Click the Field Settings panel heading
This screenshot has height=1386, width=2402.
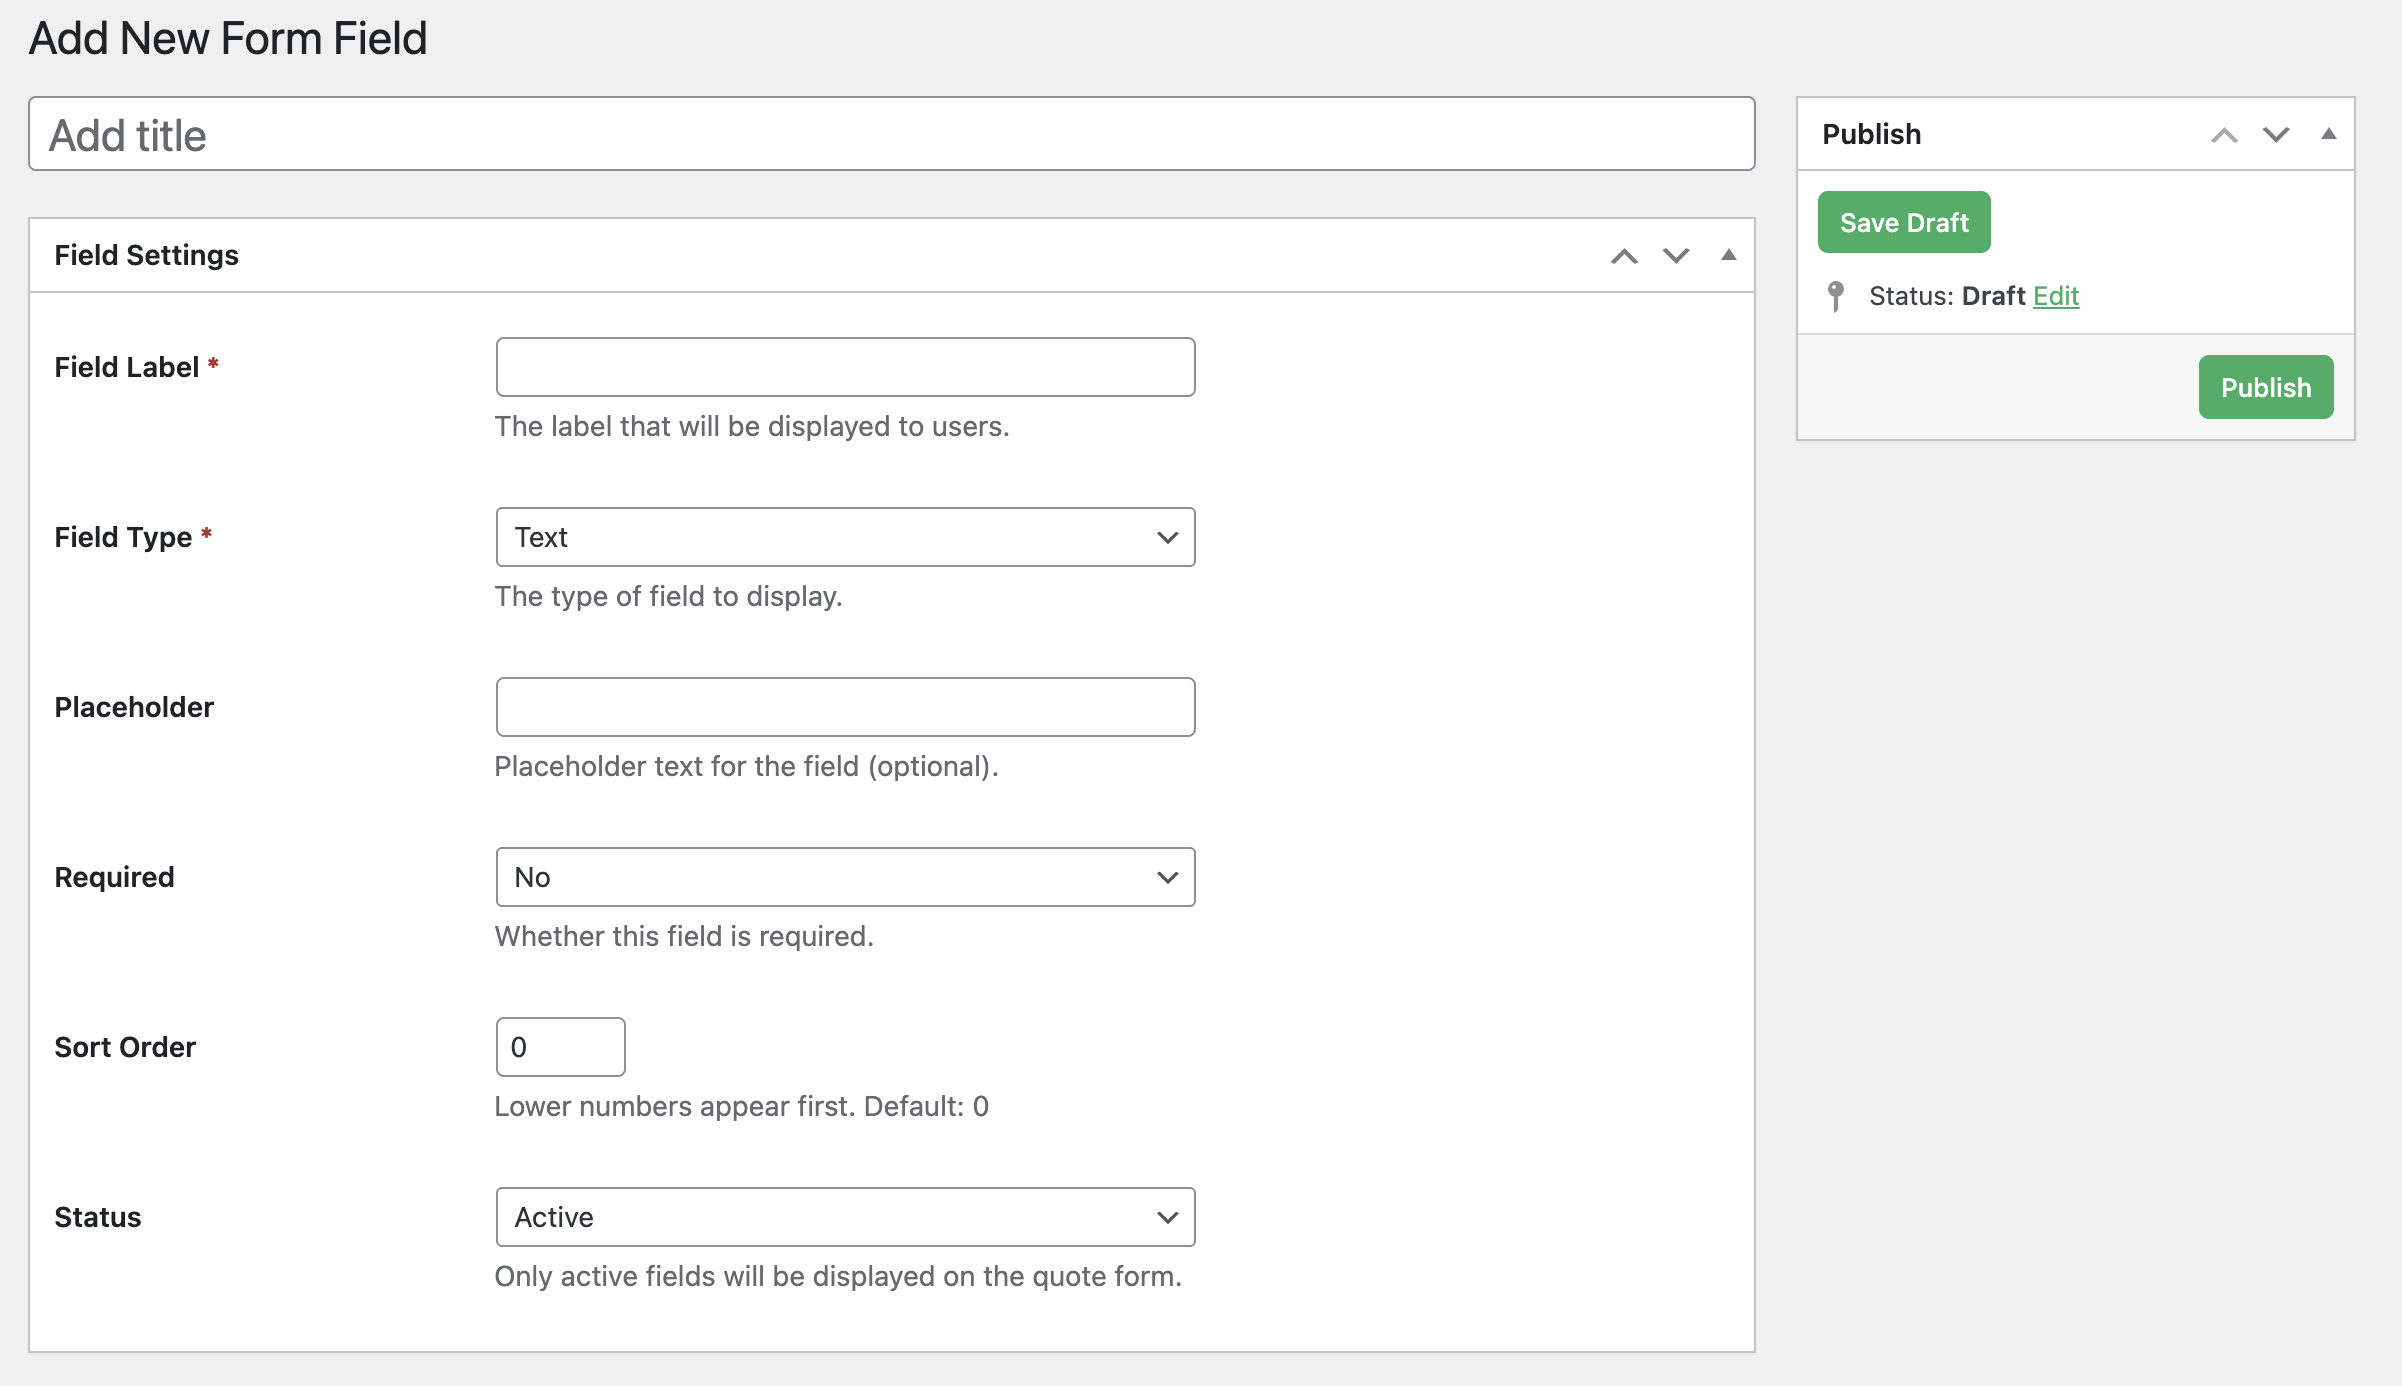(x=146, y=255)
